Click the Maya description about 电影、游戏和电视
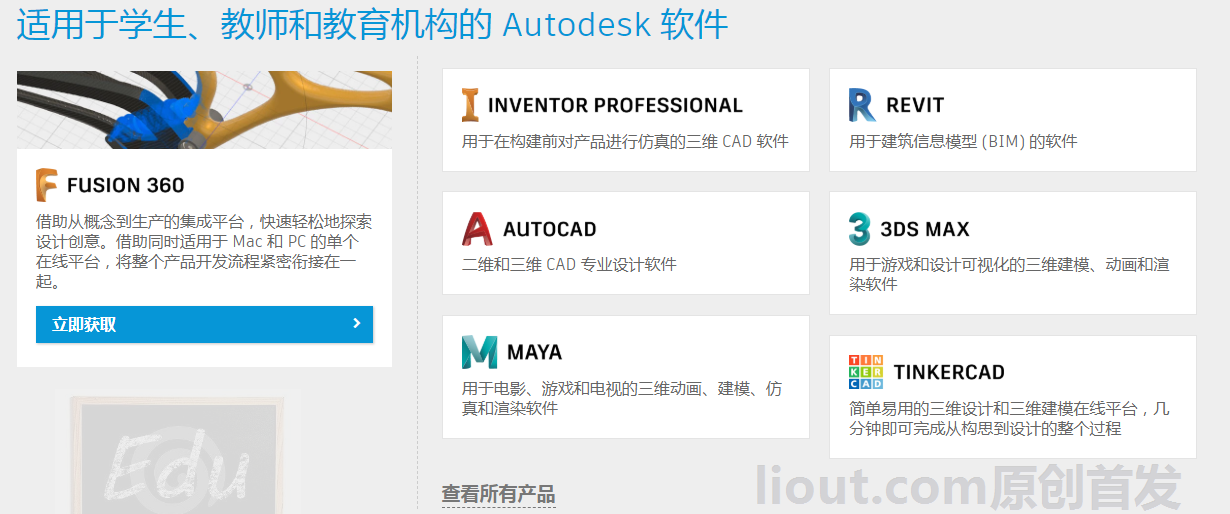This screenshot has height=514, width=1230. tap(622, 398)
